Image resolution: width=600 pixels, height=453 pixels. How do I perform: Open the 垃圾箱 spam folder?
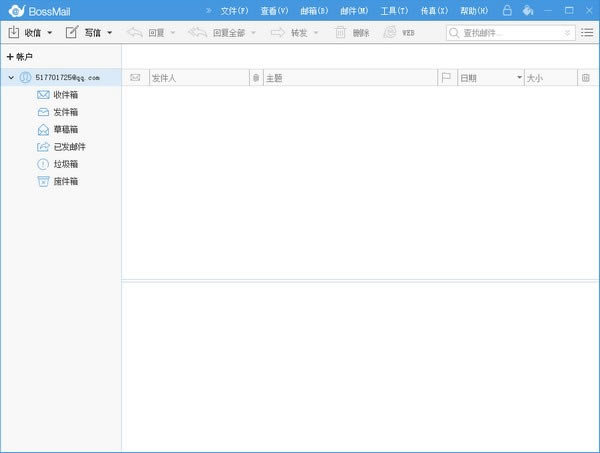(x=65, y=164)
